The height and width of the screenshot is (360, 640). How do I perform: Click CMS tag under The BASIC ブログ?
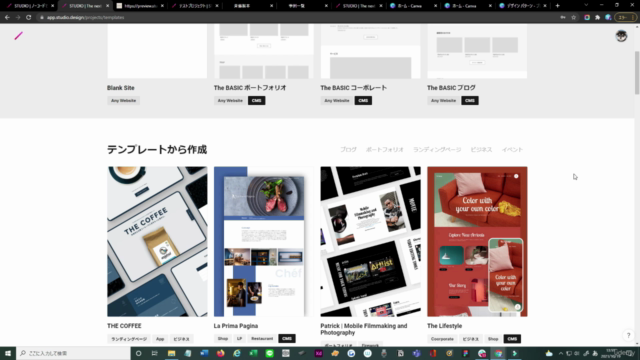tap(470, 100)
